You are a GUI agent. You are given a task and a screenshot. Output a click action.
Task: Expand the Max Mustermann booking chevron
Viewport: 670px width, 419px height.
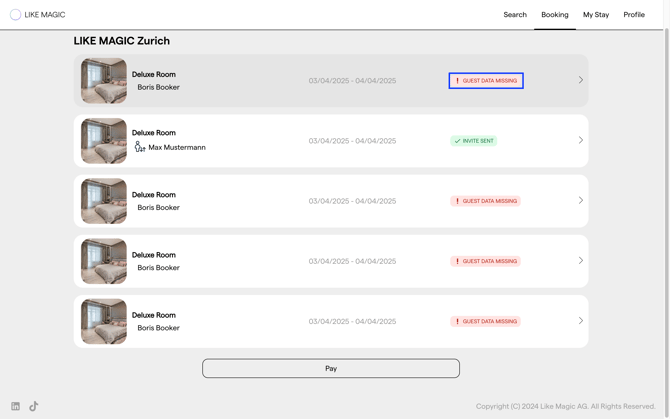click(580, 140)
